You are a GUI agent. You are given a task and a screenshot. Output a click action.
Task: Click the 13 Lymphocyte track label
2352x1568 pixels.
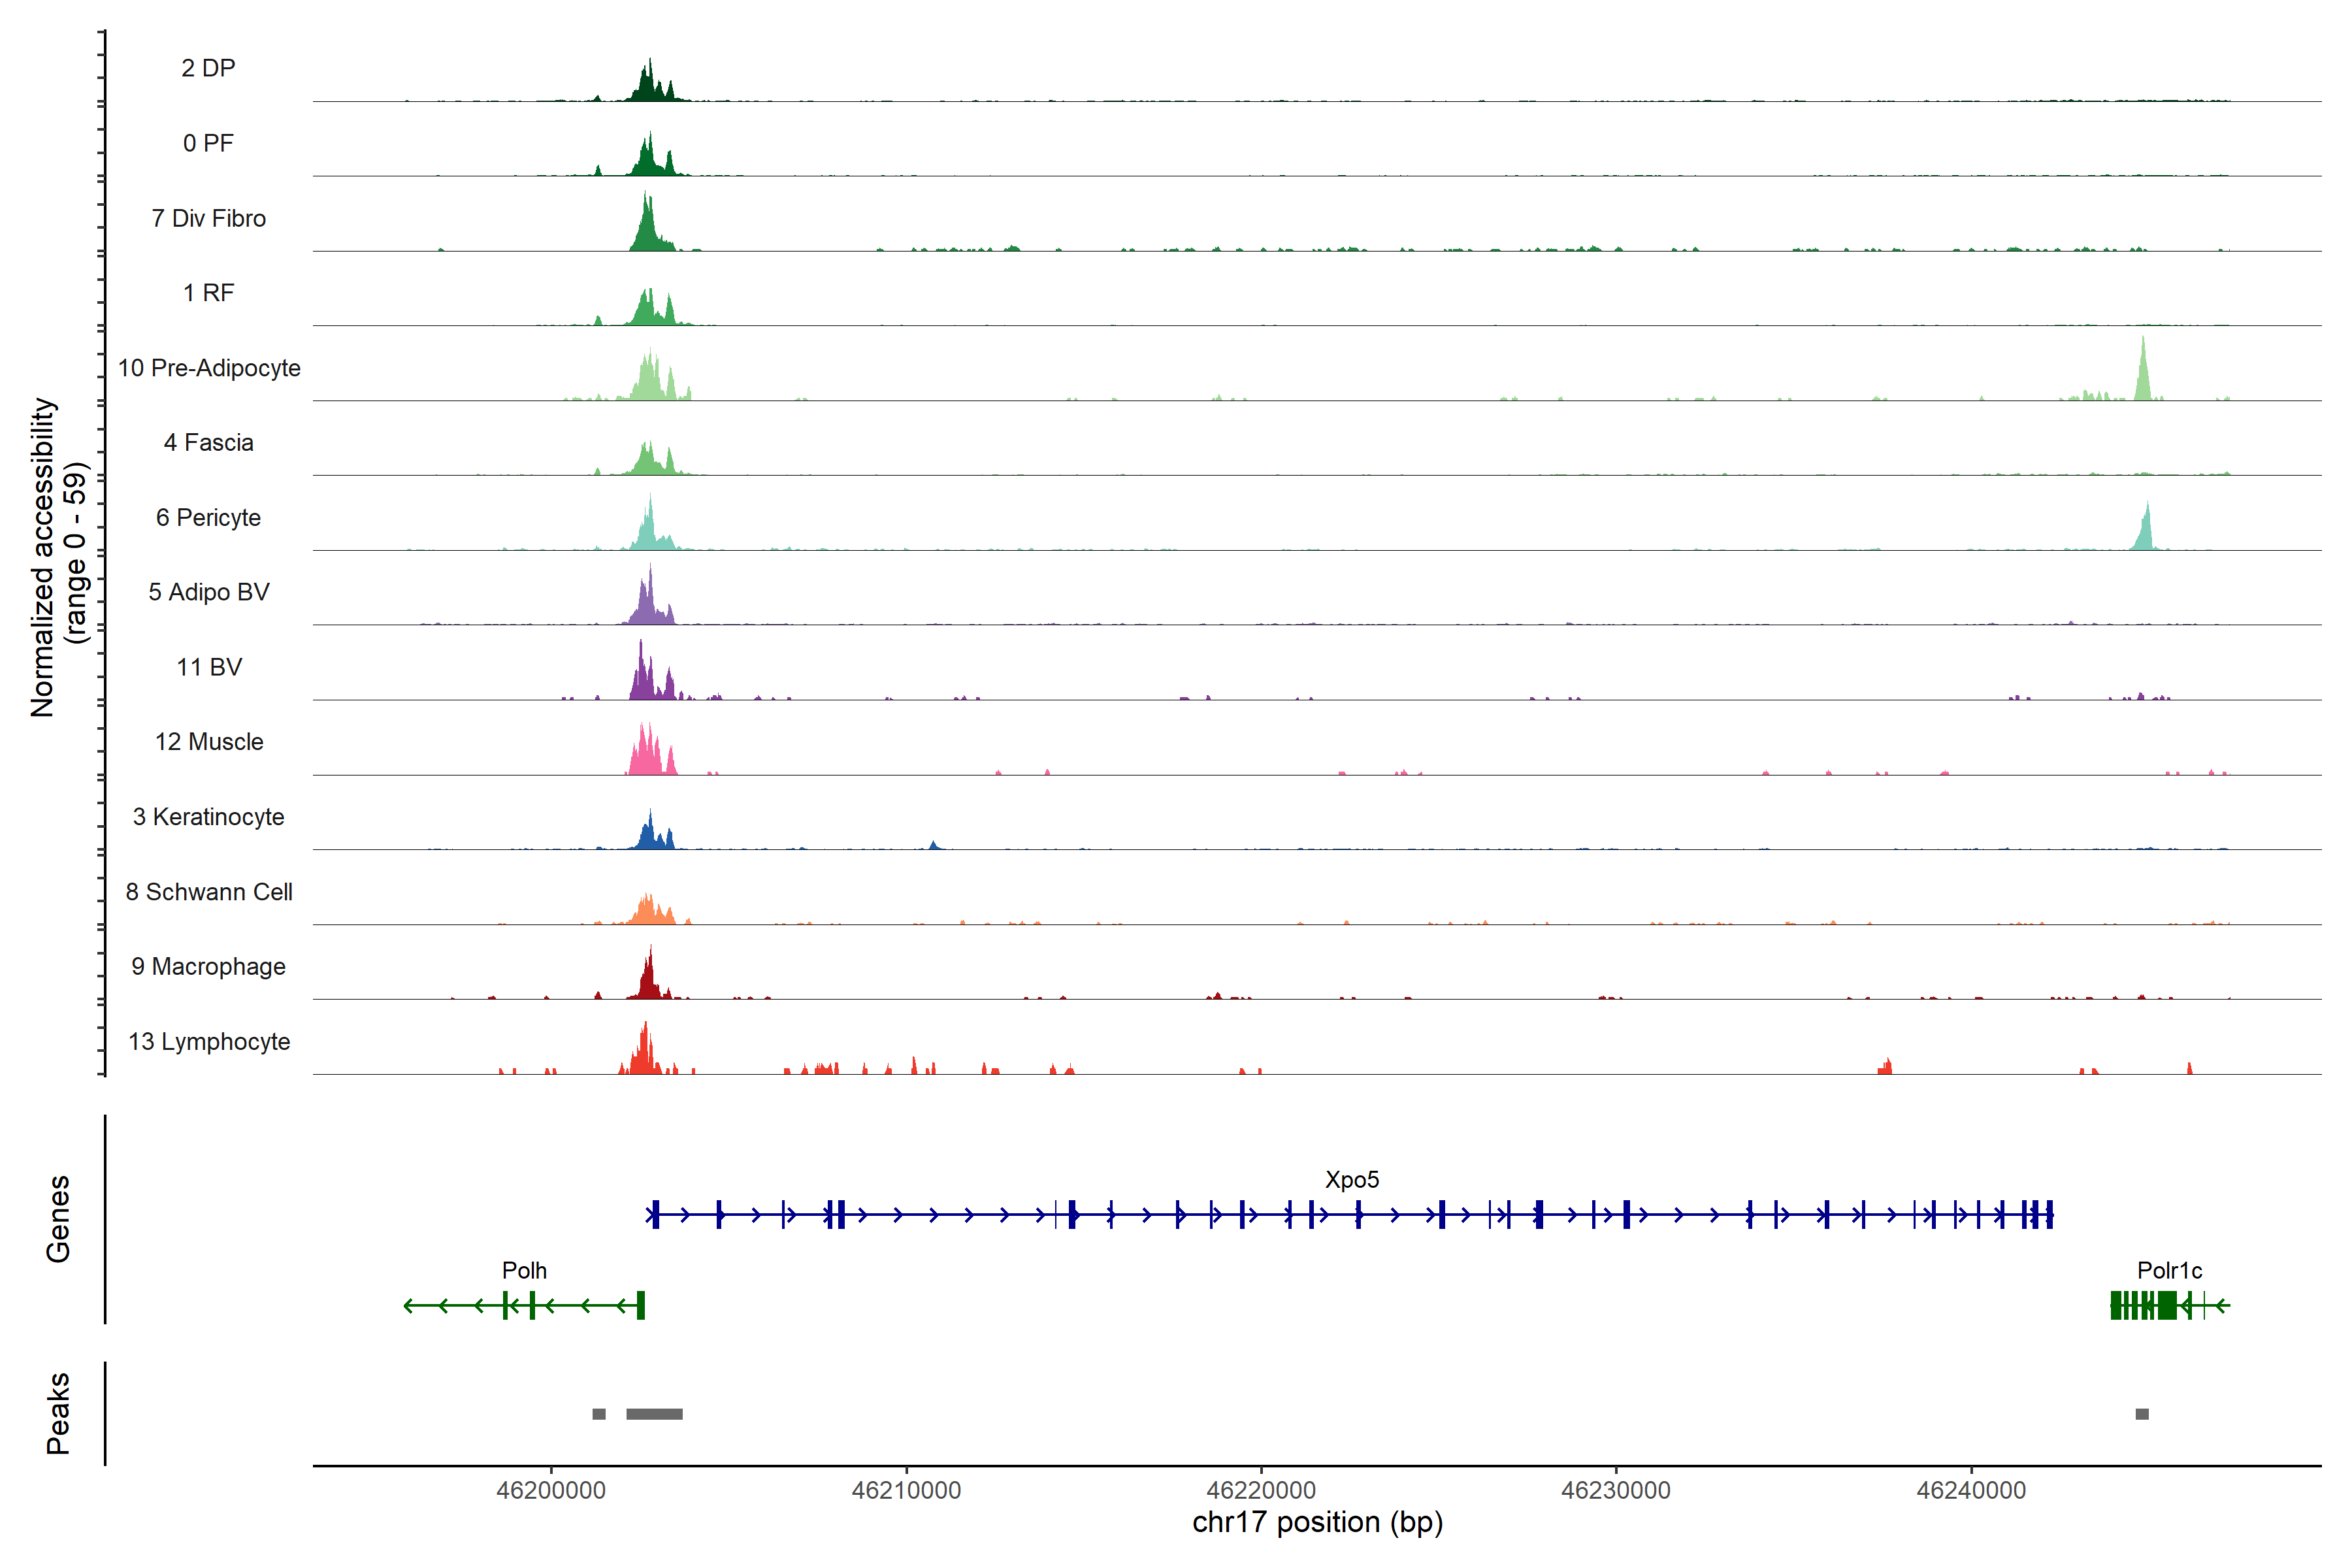coord(209,1042)
